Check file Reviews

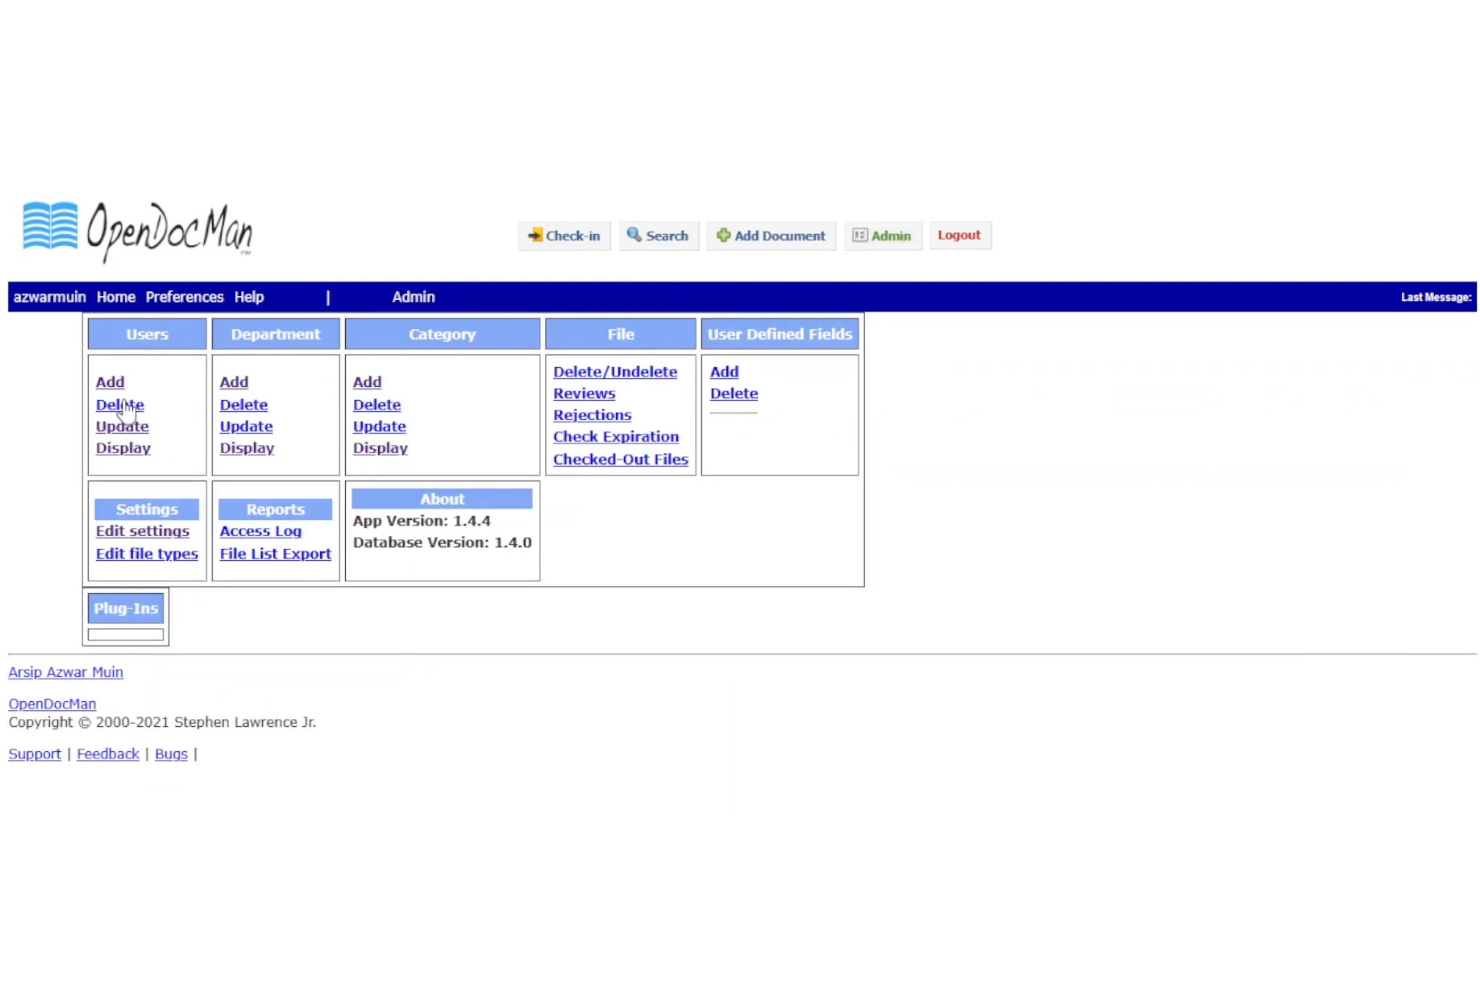coord(584,393)
